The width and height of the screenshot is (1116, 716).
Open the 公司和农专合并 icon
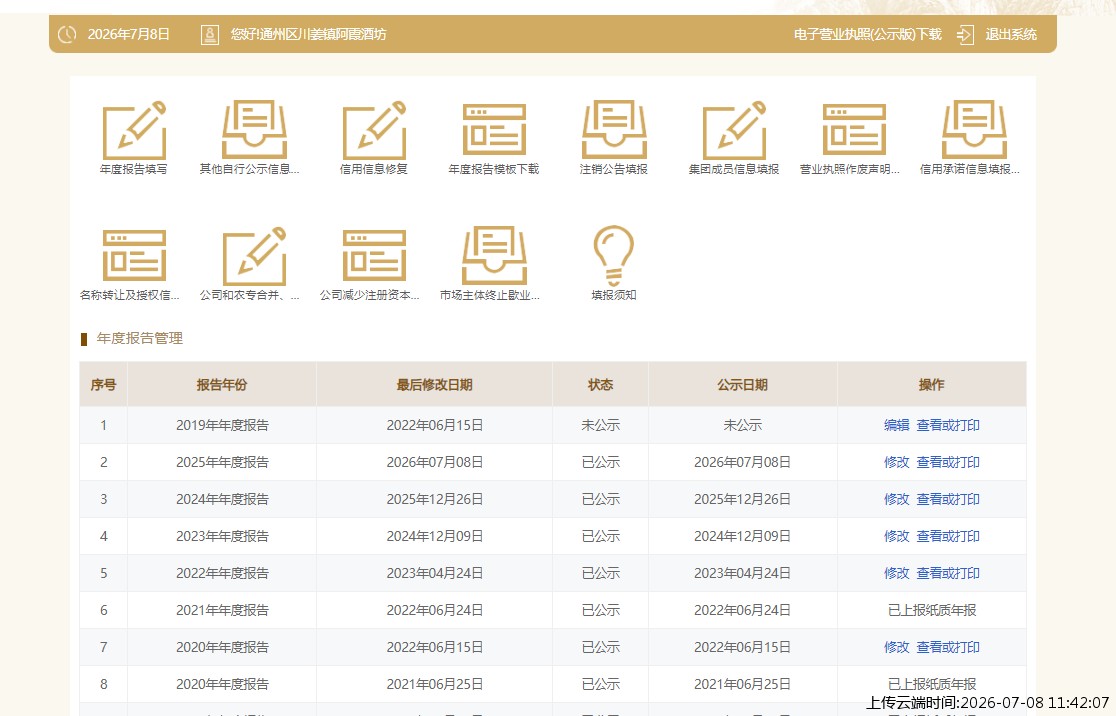[254, 256]
